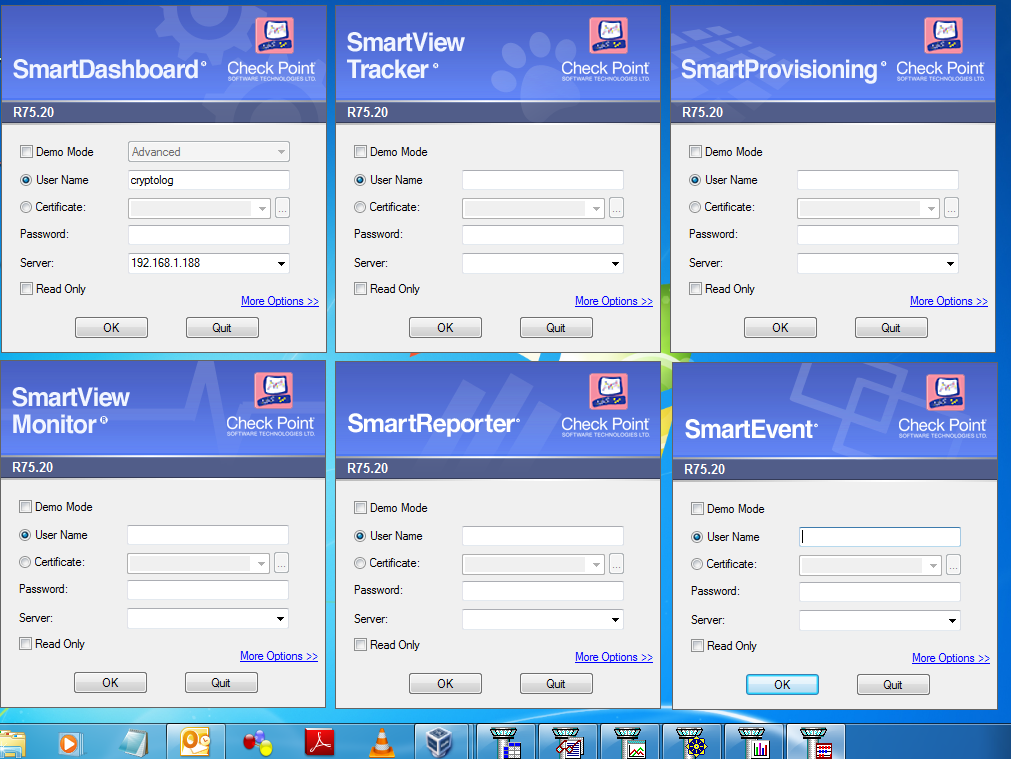Focus the User Name field in SmartView Tracker
The width and height of the screenshot is (1011, 759).
(543, 180)
